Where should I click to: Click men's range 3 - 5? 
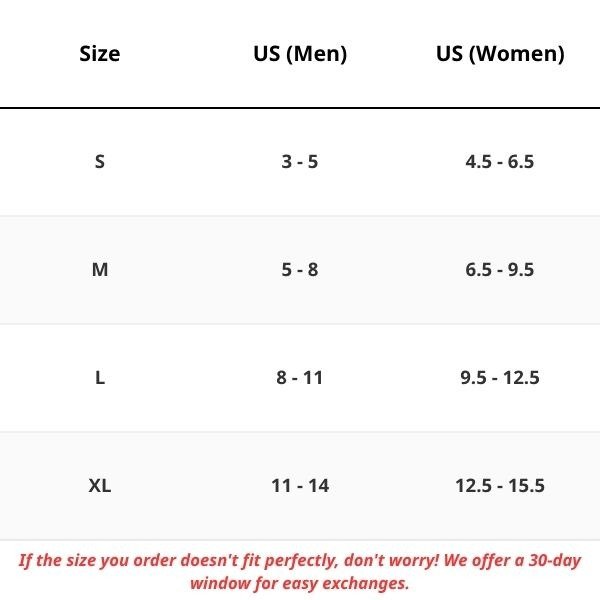point(300,161)
